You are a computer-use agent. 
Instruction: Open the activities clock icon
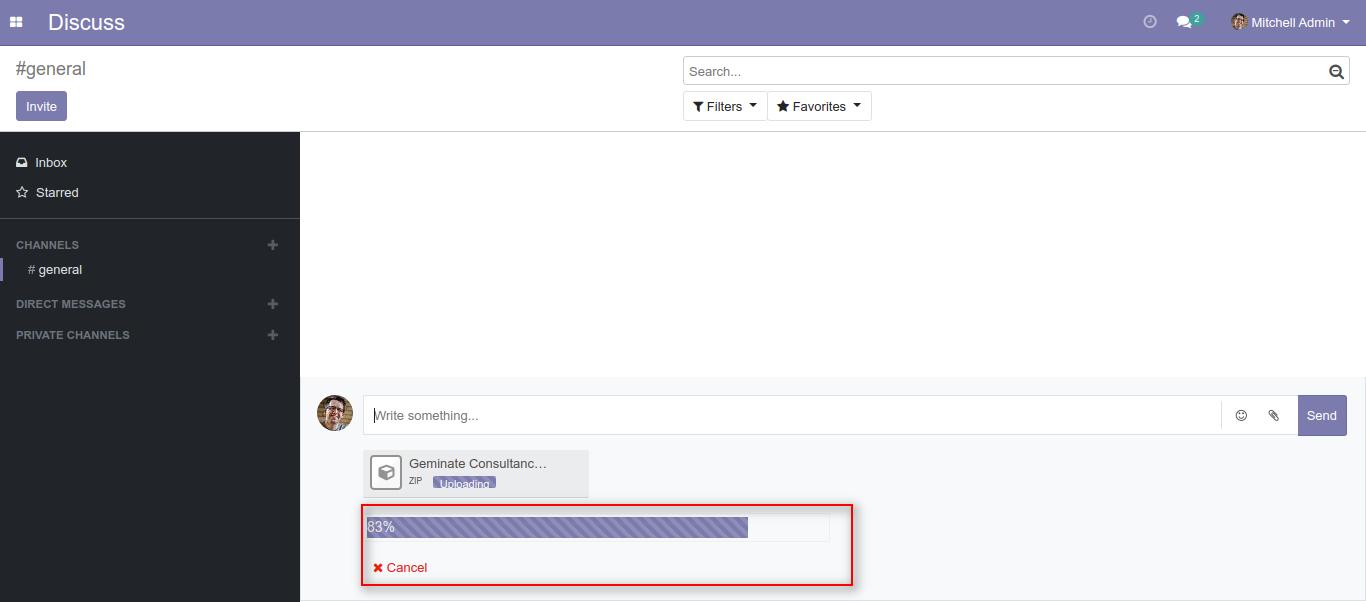pyautogui.click(x=1150, y=22)
